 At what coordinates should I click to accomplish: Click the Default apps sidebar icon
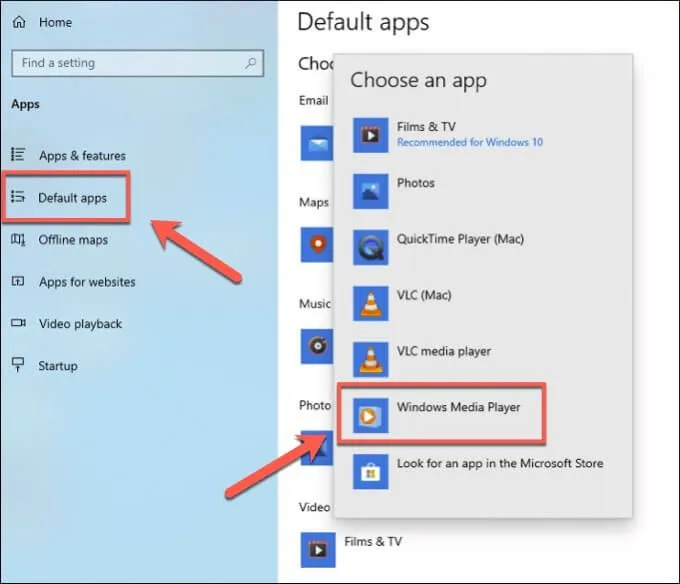click(18, 196)
